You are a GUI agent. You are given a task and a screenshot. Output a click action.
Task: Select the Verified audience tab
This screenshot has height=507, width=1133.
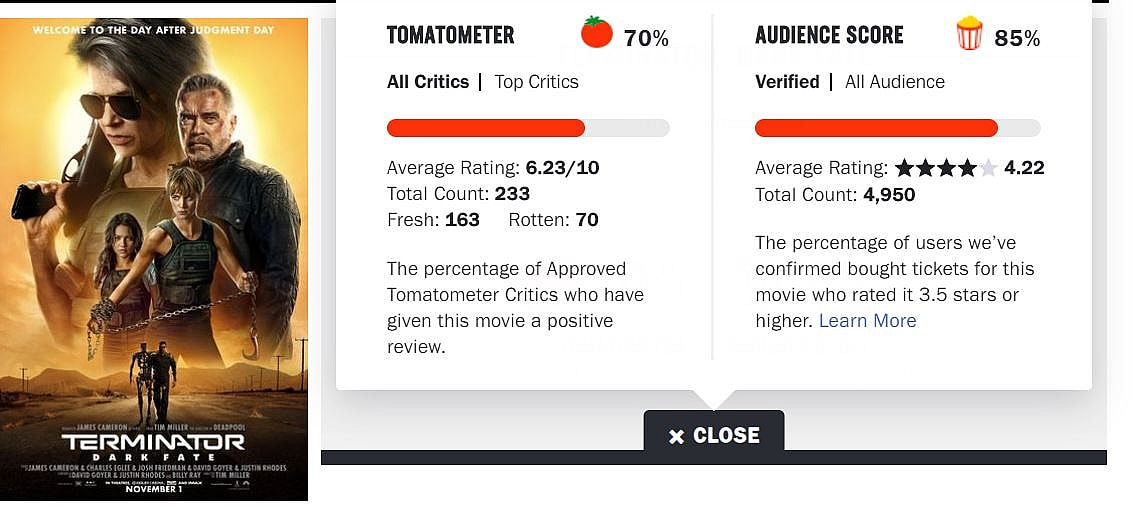tap(787, 82)
